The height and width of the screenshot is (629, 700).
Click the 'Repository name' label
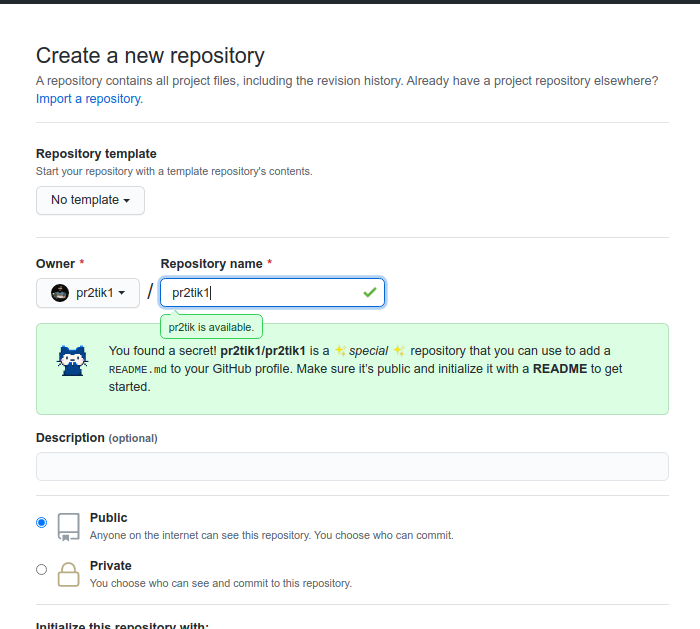pos(212,264)
